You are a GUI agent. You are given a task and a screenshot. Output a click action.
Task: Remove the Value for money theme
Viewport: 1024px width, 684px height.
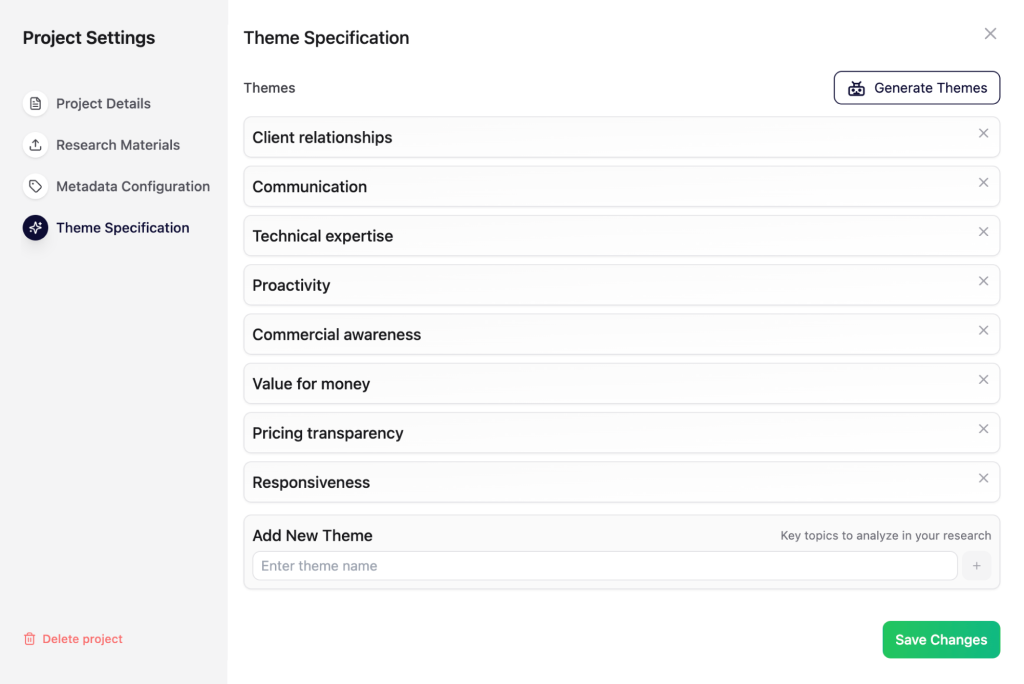[x=983, y=380]
